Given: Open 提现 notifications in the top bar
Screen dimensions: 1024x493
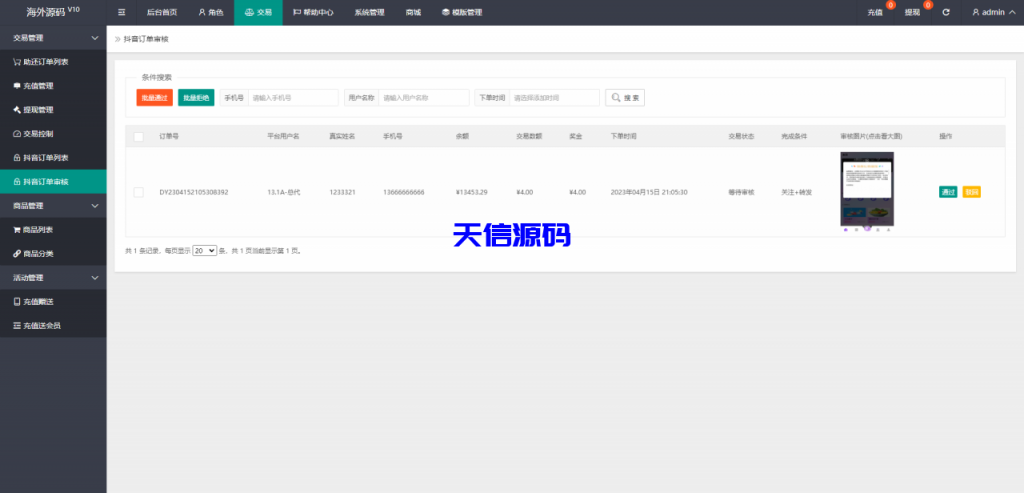Looking at the screenshot, I should [x=913, y=12].
